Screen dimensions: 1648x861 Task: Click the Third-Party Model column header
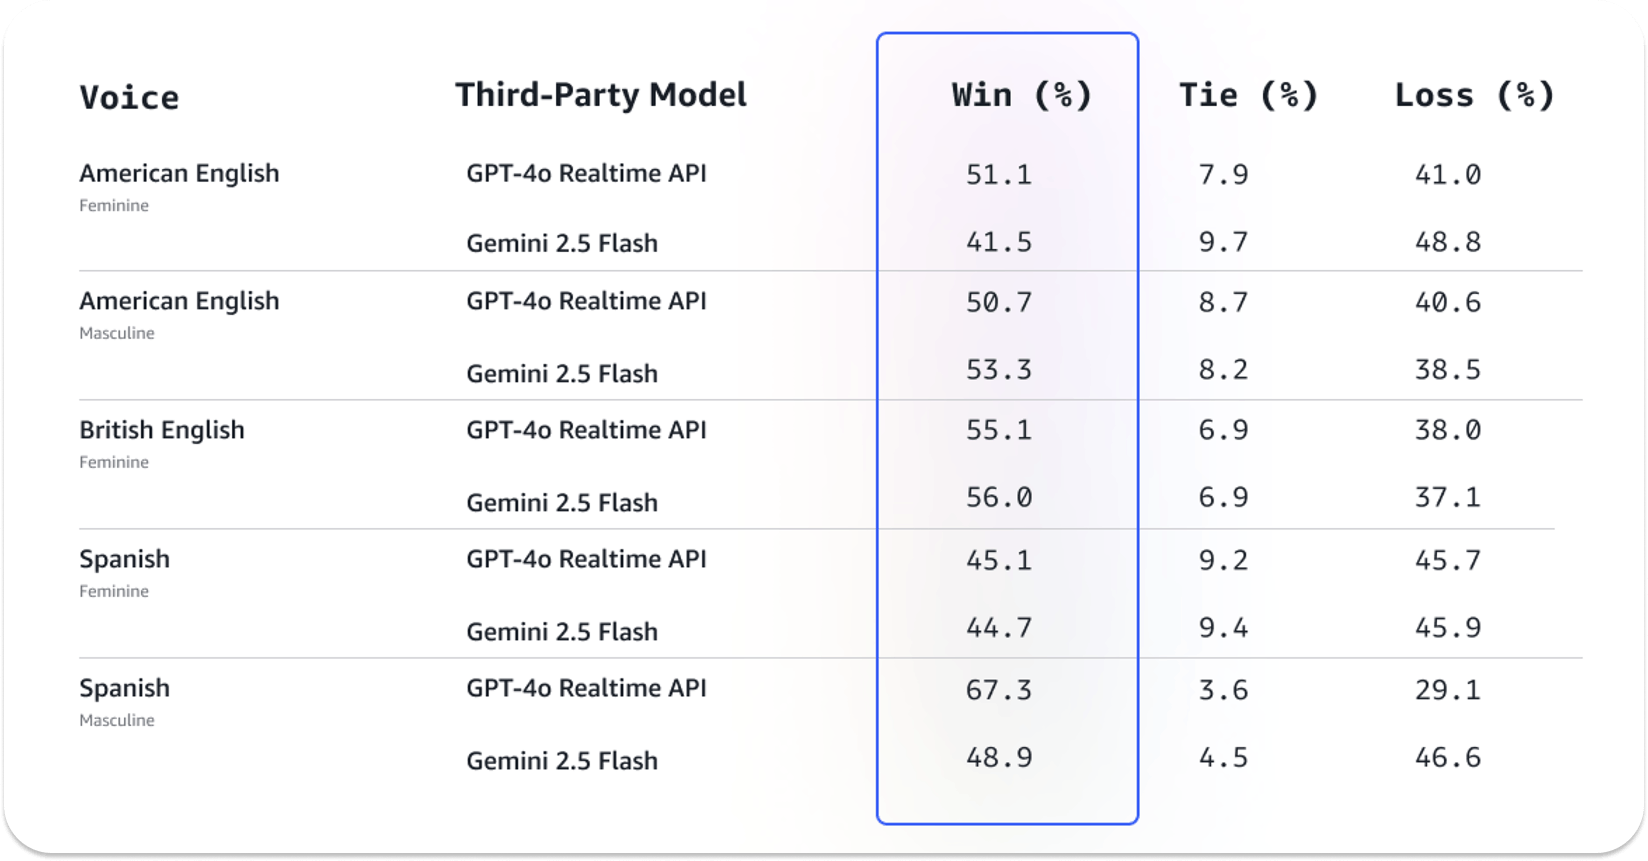[601, 95]
